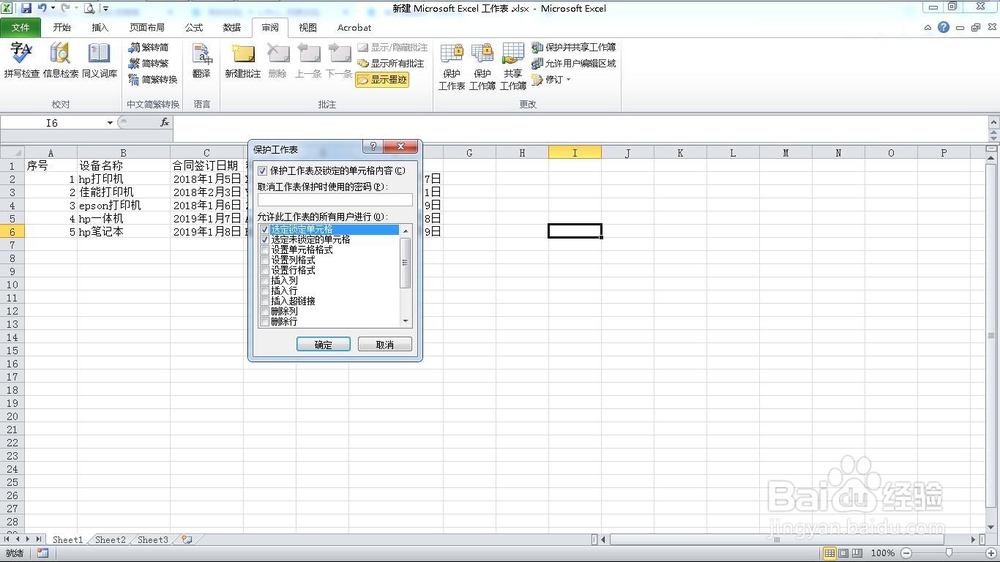Click zoom out minus button
This screenshot has width=1000, height=562.
pos(906,553)
